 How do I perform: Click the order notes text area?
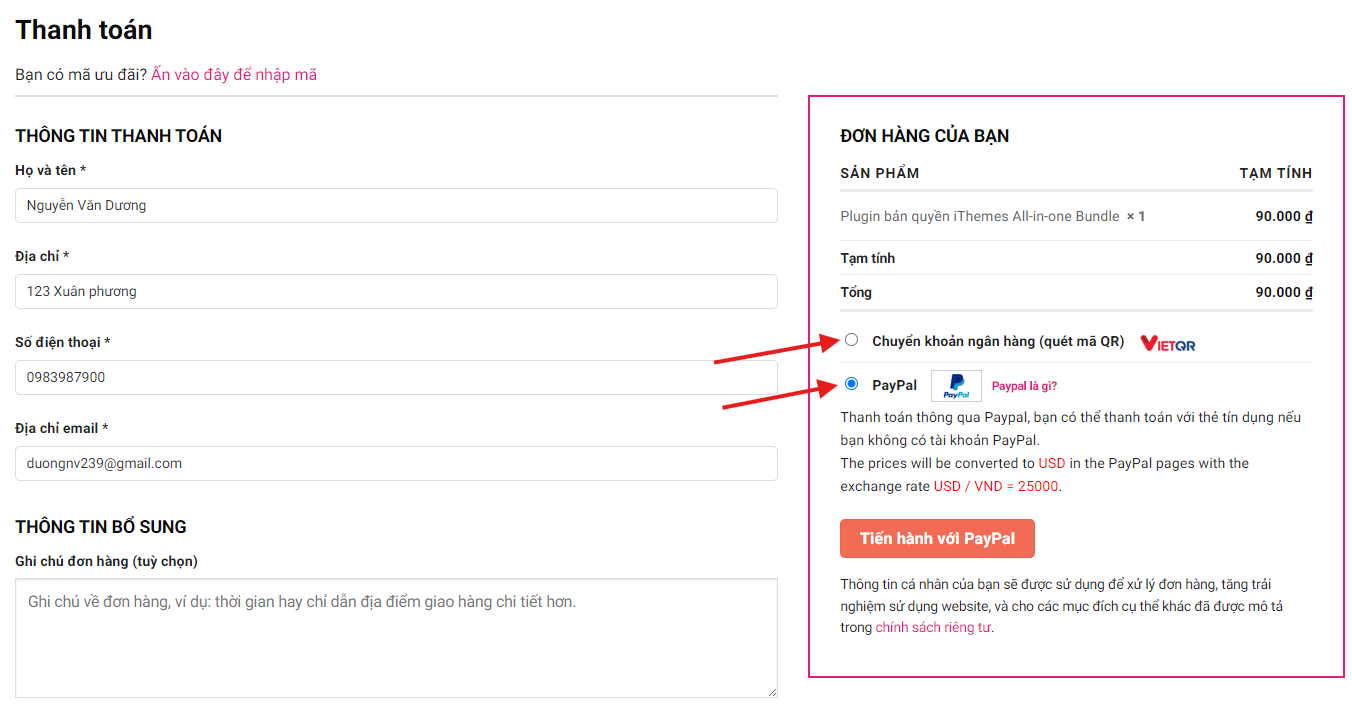tap(396, 638)
